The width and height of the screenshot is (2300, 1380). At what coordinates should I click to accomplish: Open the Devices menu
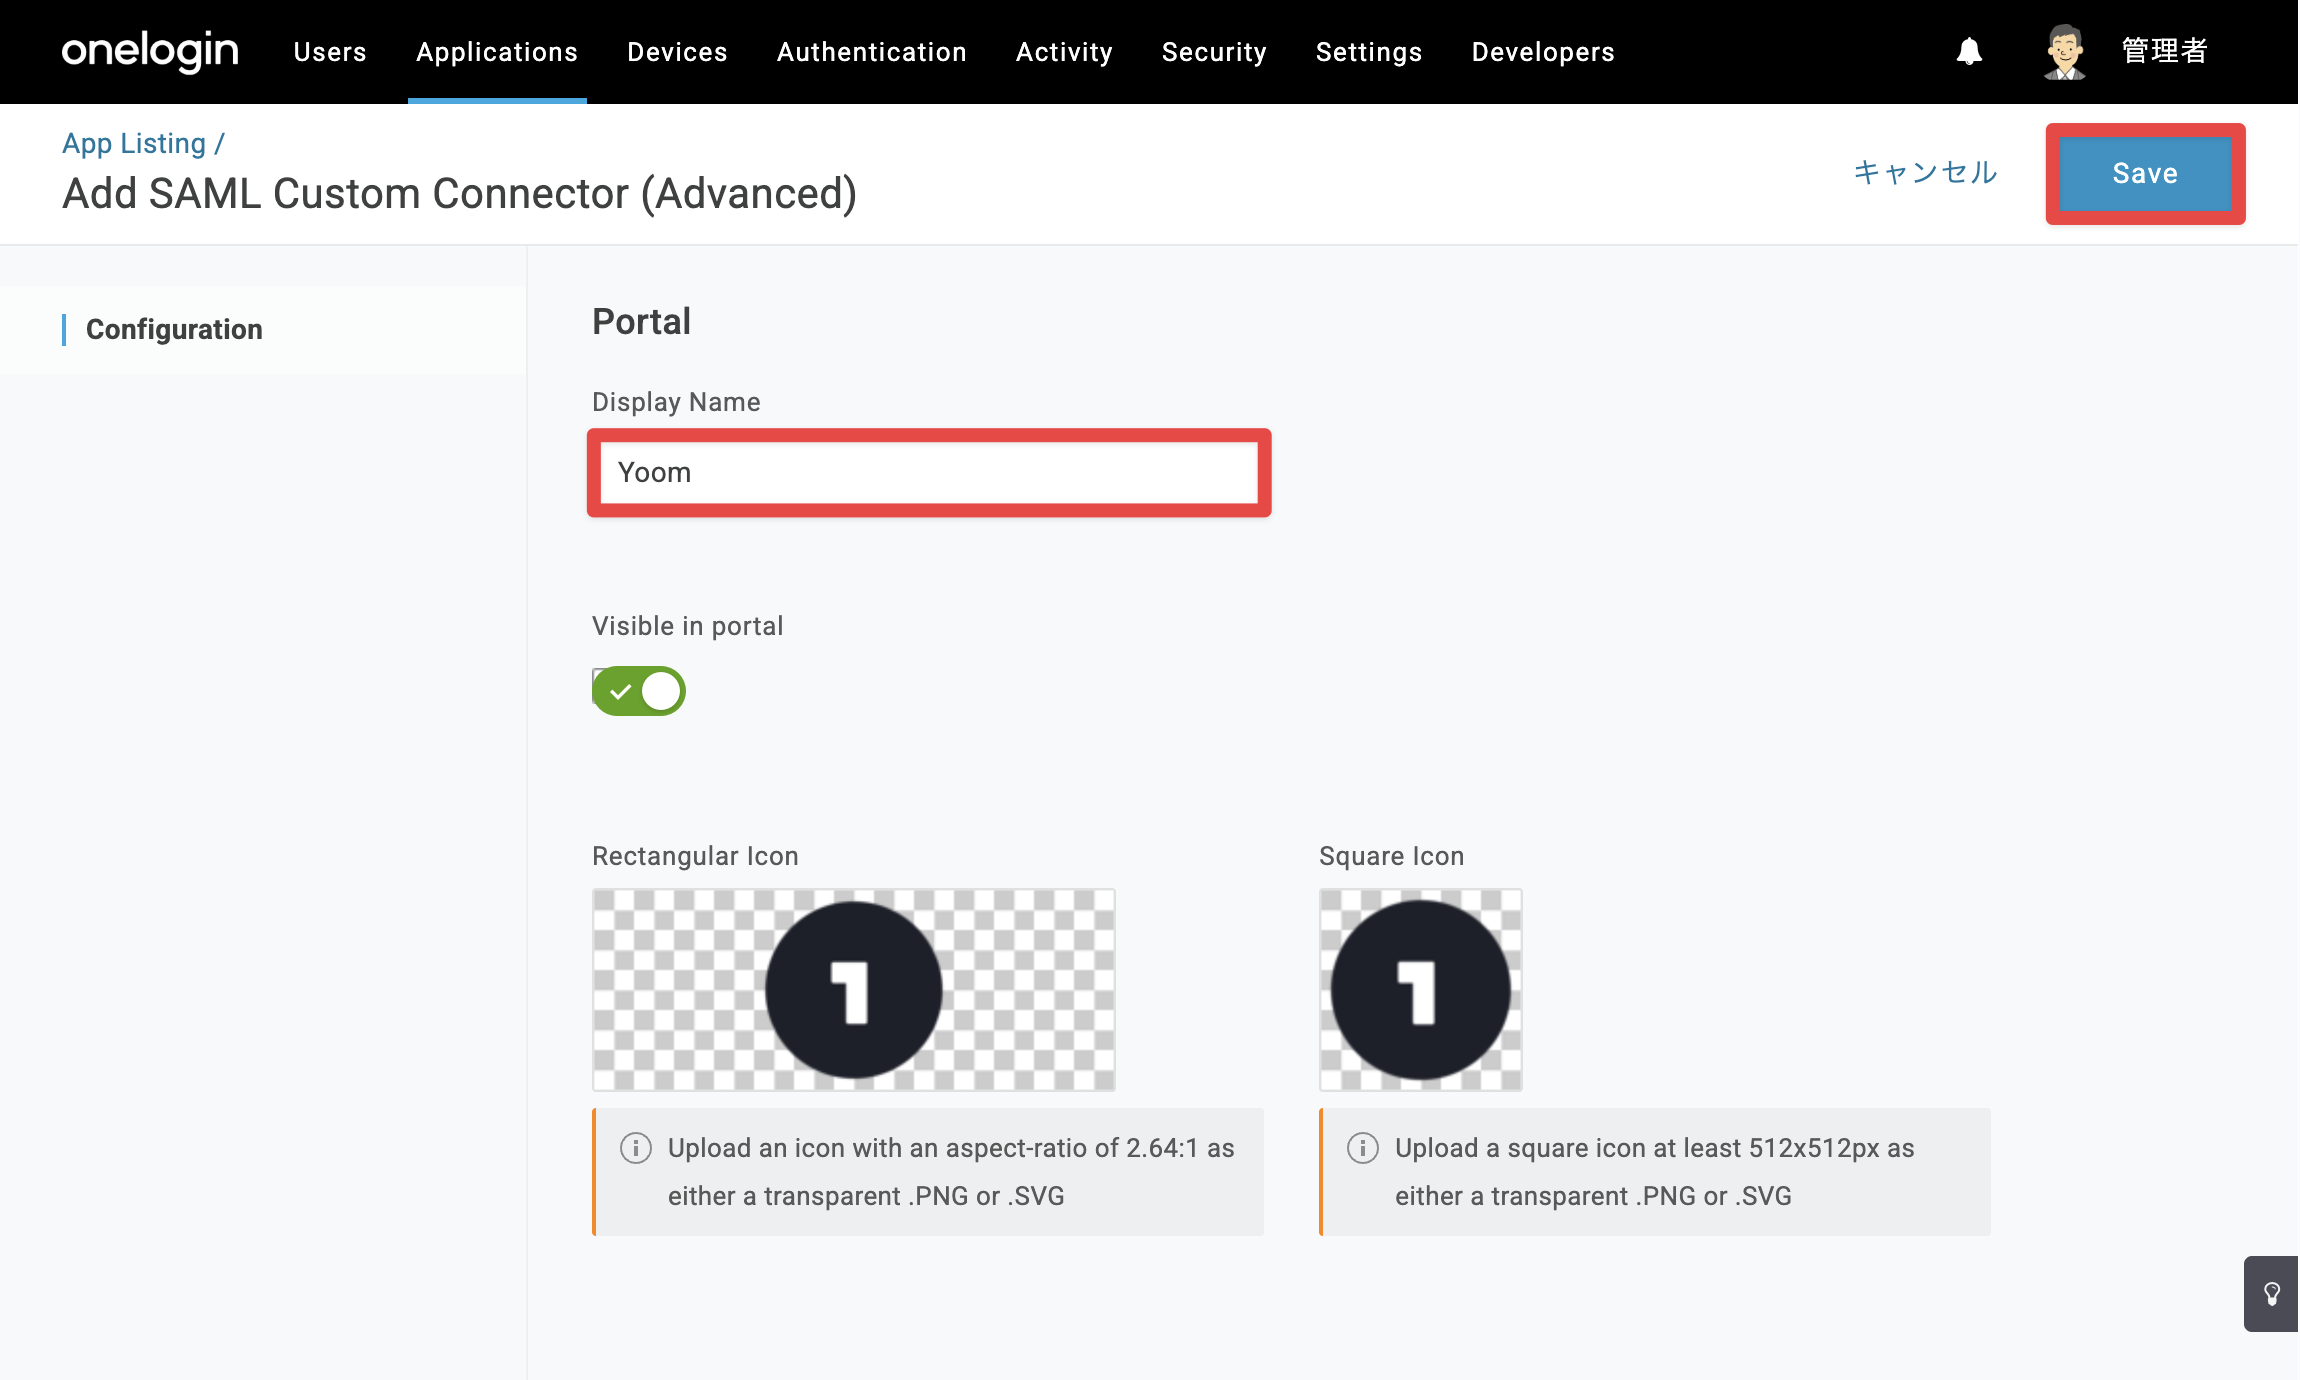677,52
